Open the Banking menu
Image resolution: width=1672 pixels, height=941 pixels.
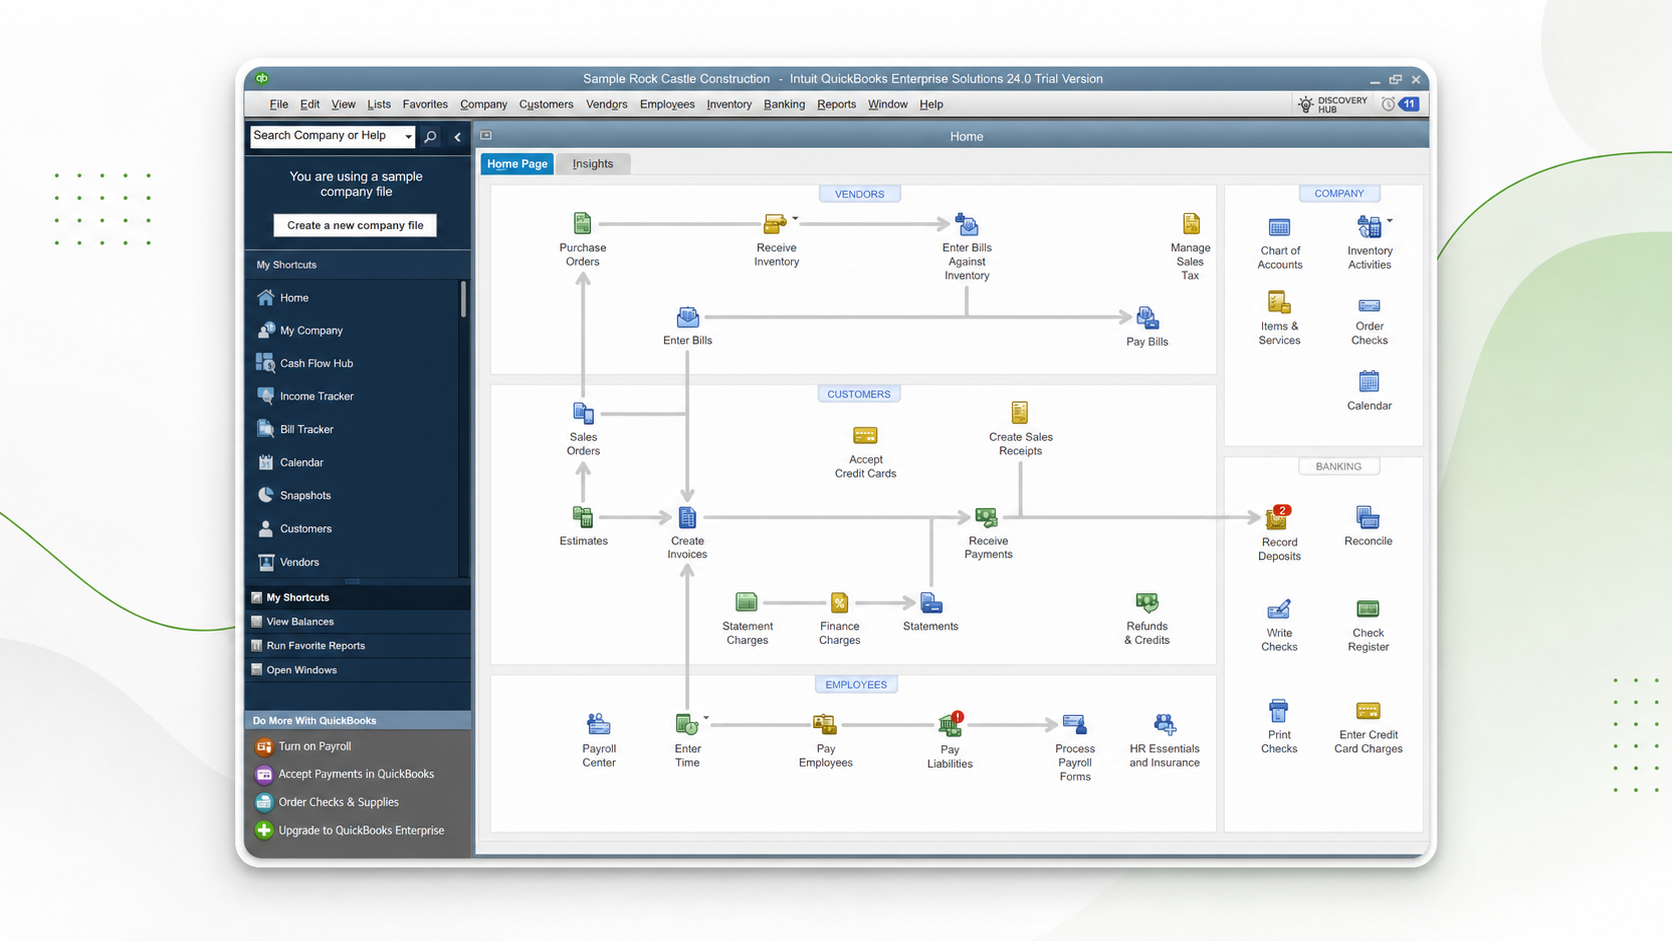click(784, 104)
